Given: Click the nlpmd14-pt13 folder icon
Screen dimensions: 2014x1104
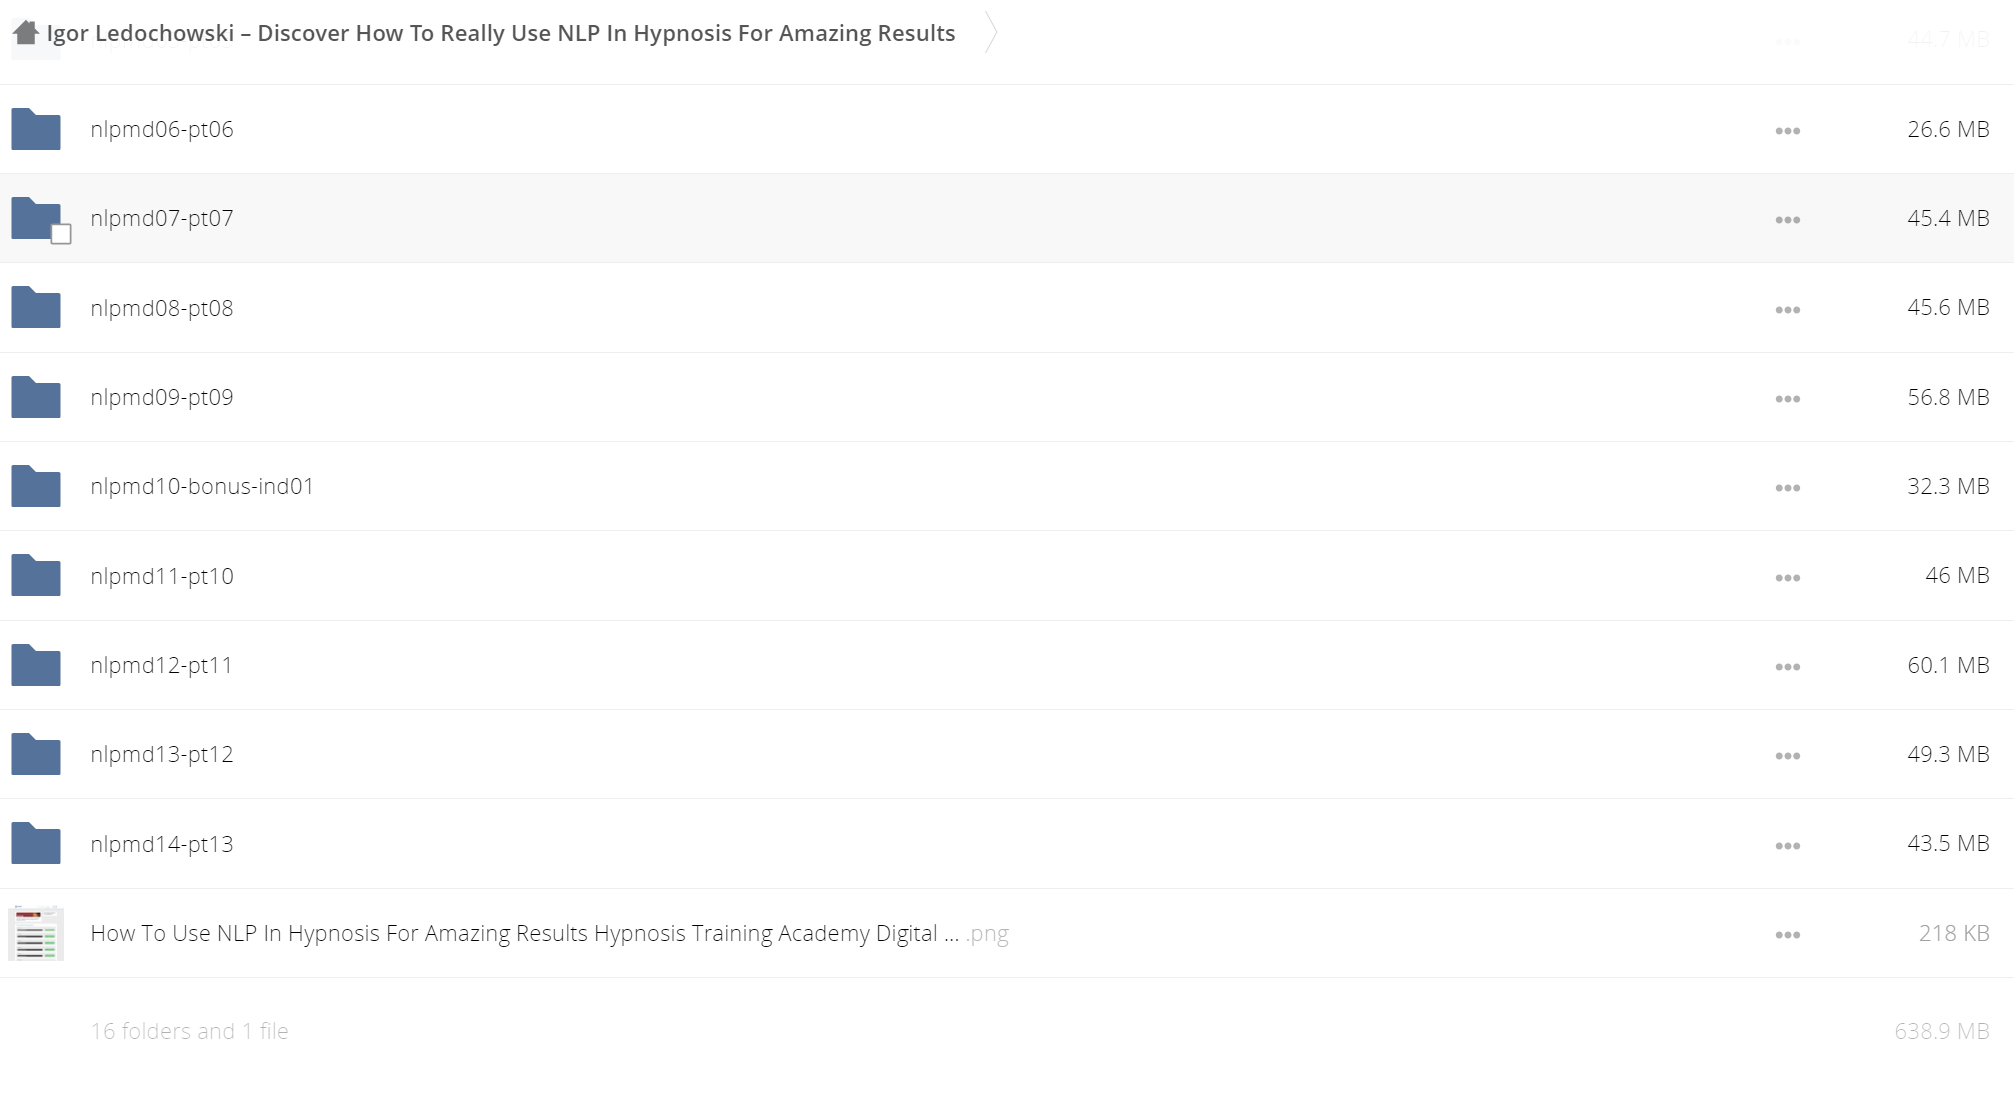Looking at the screenshot, I should coord(36,844).
